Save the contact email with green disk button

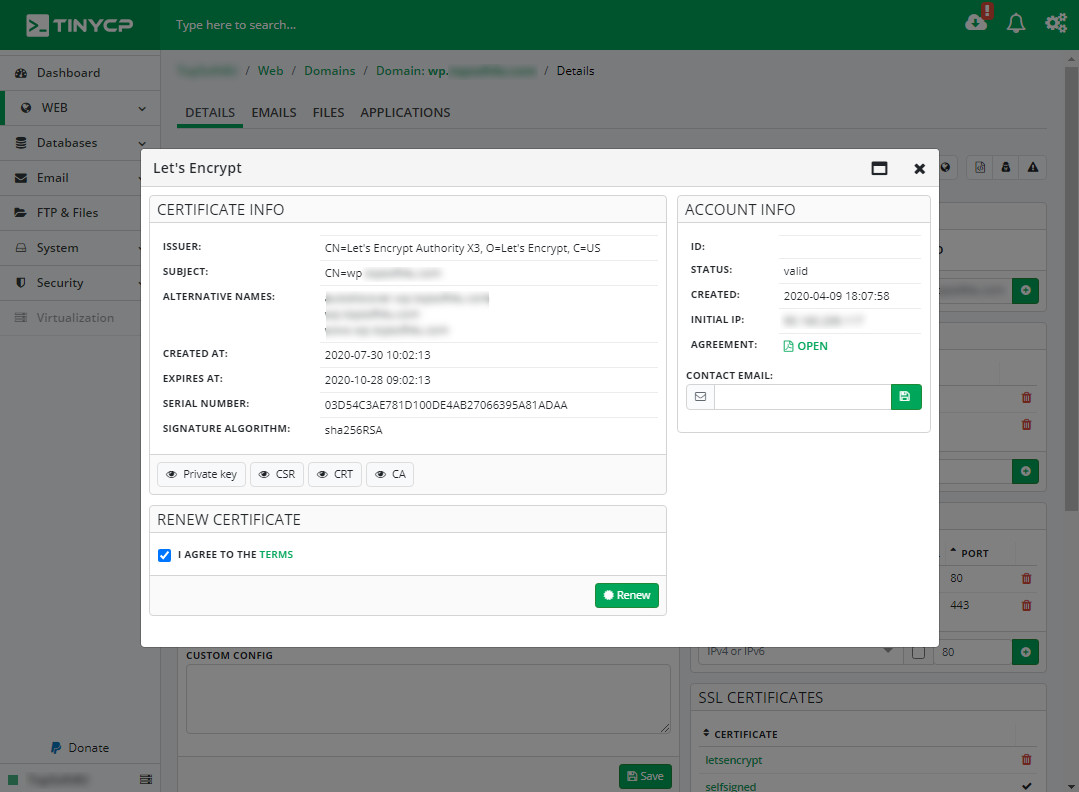(906, 396)
